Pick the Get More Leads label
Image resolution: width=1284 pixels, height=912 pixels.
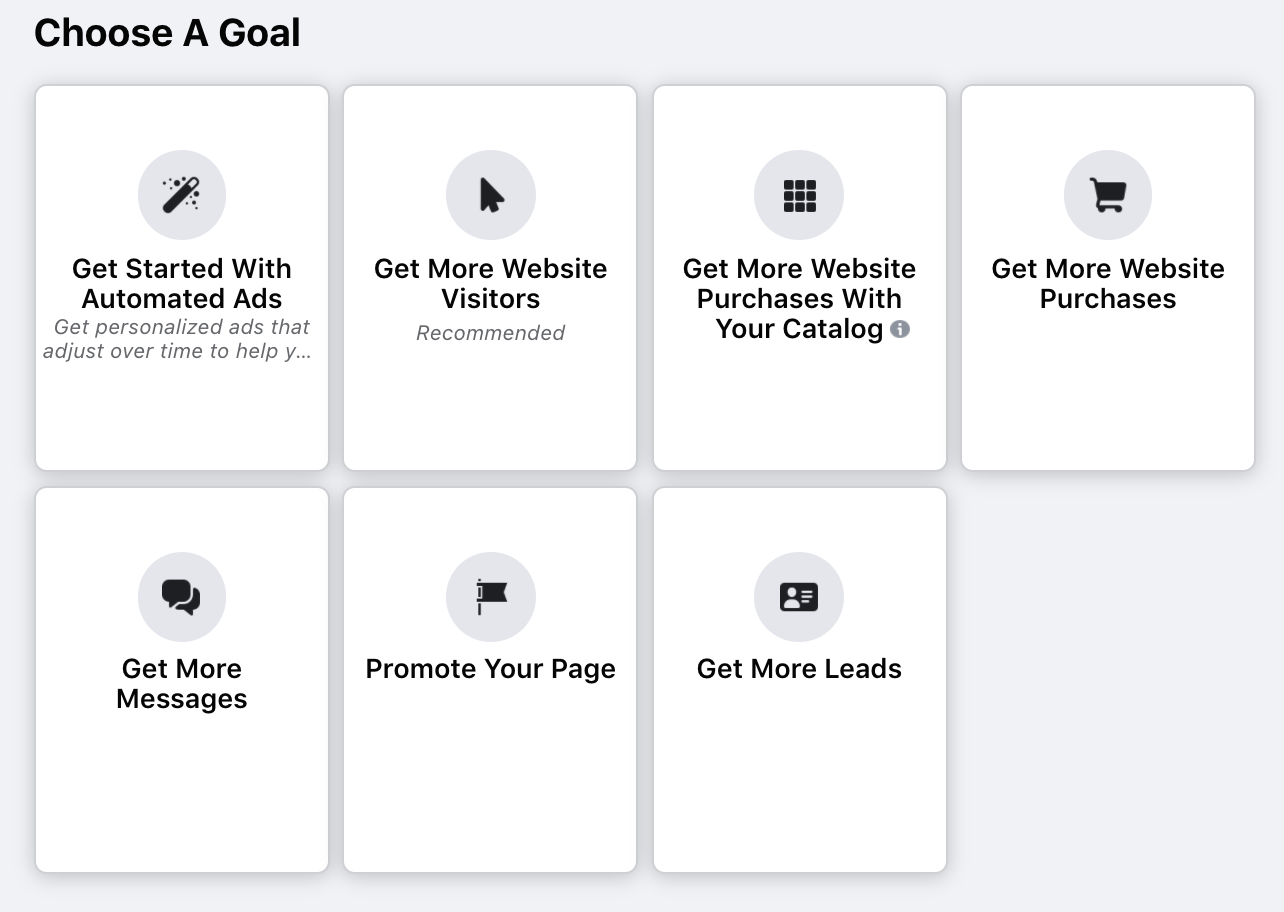click(799, 669)
